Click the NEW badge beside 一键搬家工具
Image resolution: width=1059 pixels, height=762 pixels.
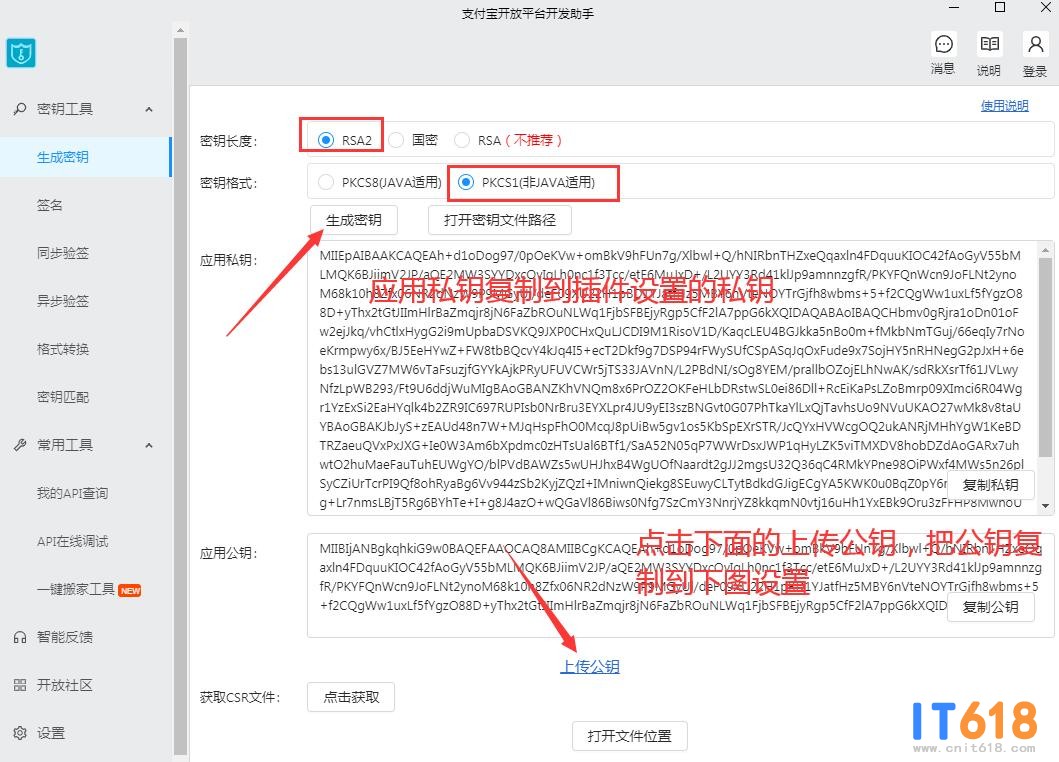(x=130, y=590)
